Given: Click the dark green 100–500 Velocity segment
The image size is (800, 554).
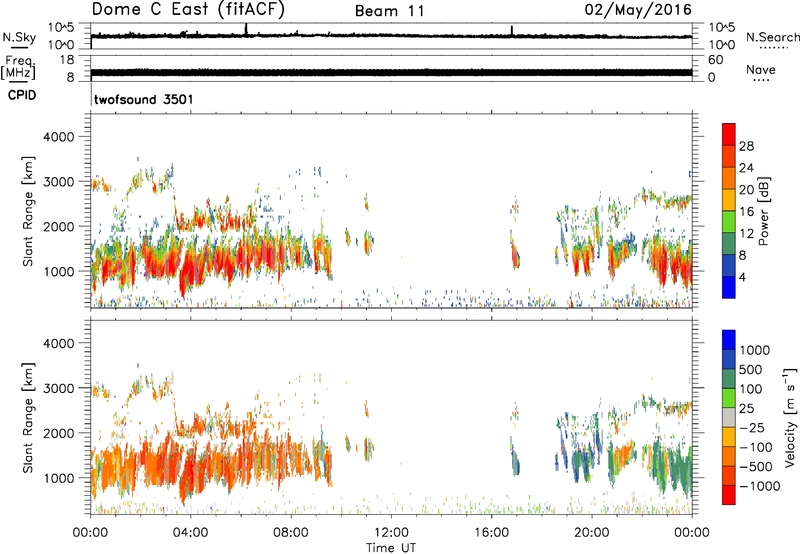Looking at the screenshot, I should tap(729, 379).
